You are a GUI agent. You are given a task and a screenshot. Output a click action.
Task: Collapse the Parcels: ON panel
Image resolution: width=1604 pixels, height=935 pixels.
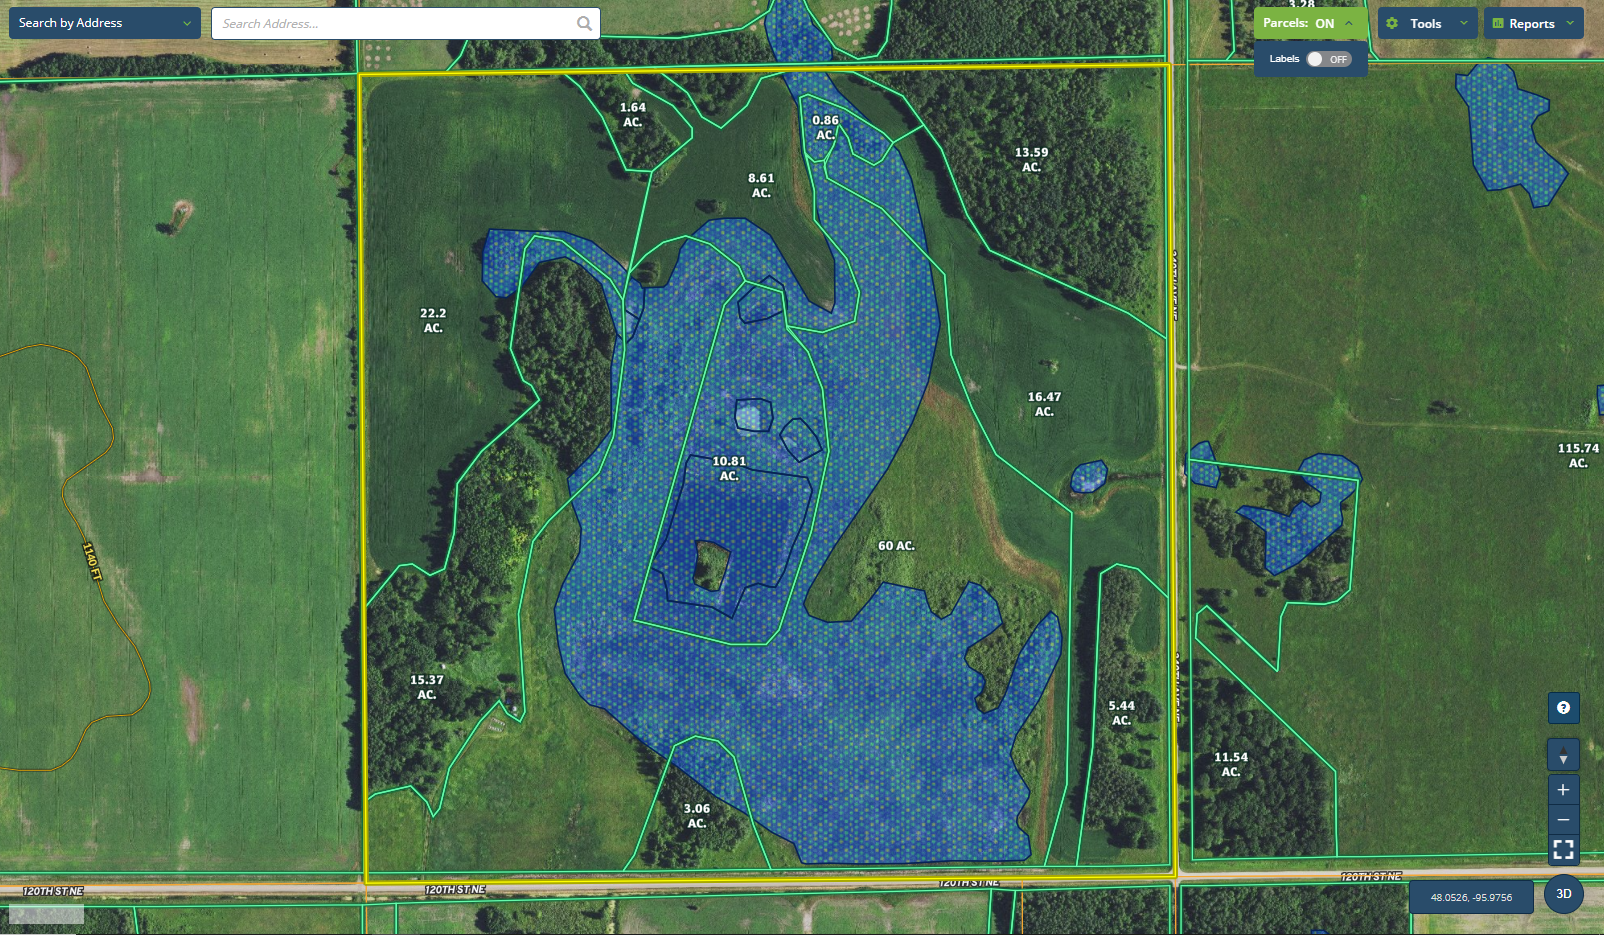point(1349,23)
